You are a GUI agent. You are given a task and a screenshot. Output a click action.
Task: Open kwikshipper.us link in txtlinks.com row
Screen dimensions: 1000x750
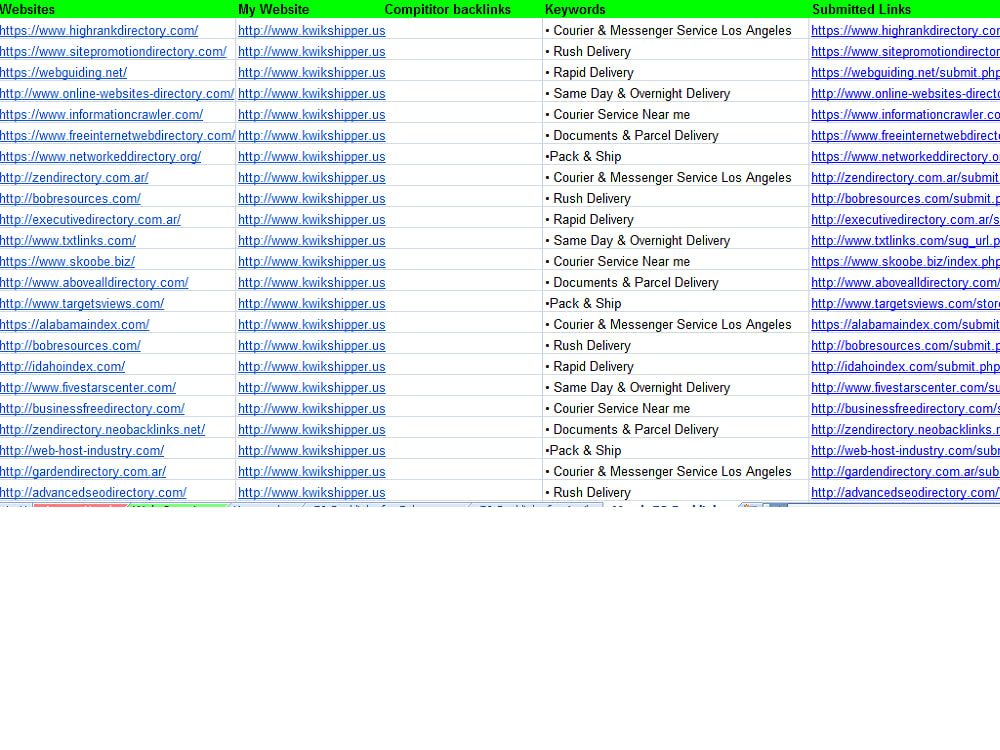[312, 241]
